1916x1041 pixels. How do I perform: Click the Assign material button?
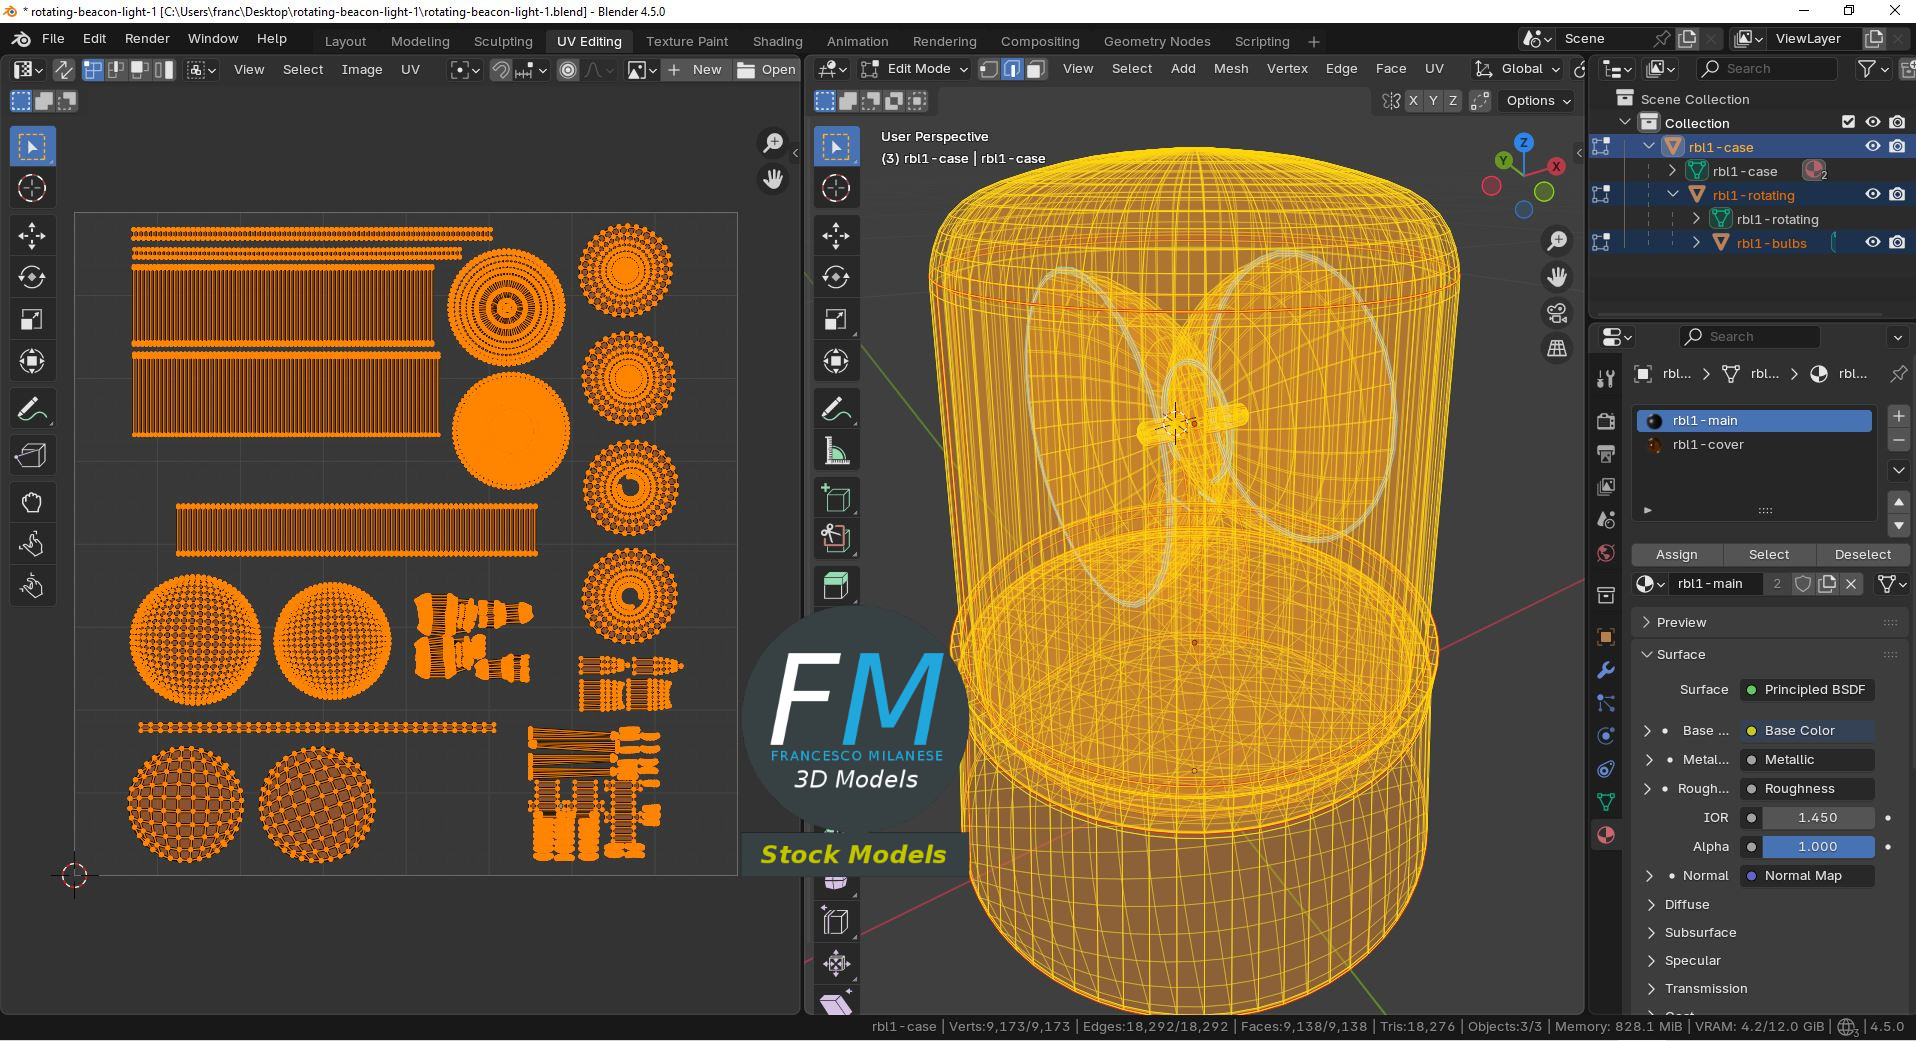tap(1677, 555)
